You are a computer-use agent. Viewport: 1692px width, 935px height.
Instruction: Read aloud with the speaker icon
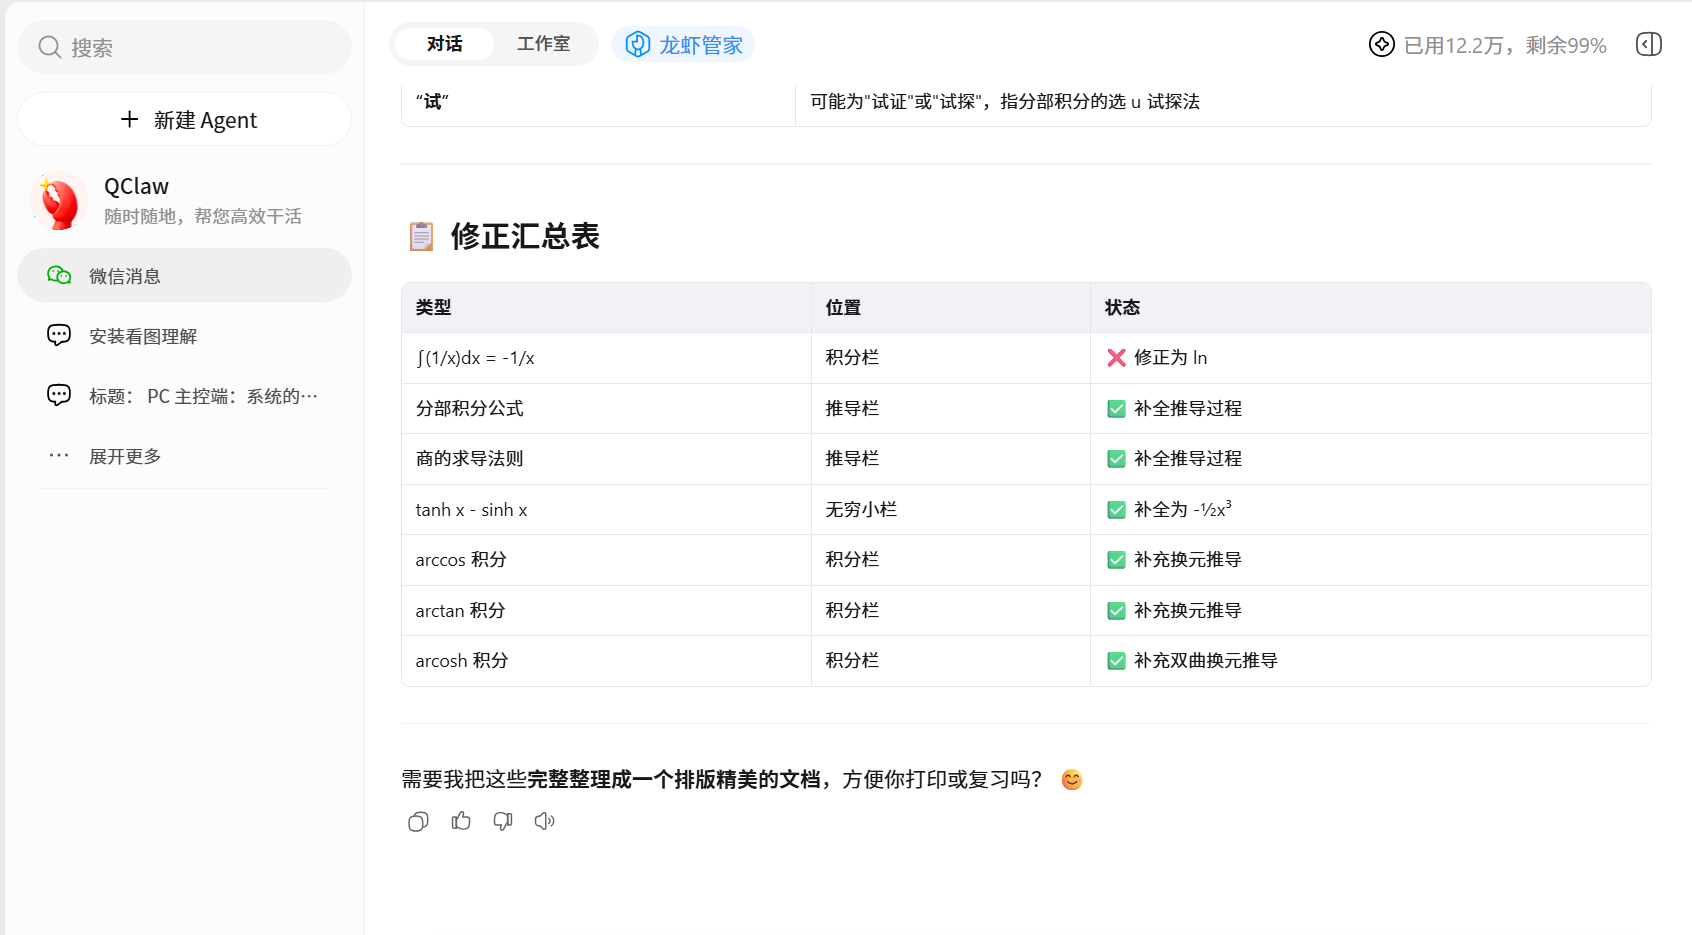coord(544,821)
